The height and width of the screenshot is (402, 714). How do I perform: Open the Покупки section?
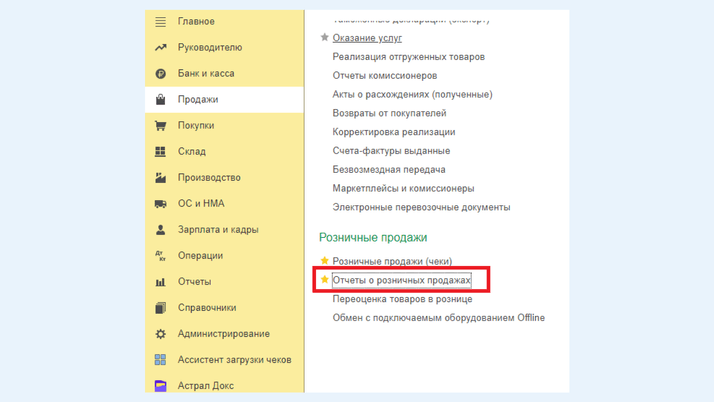tap(224, 126)
